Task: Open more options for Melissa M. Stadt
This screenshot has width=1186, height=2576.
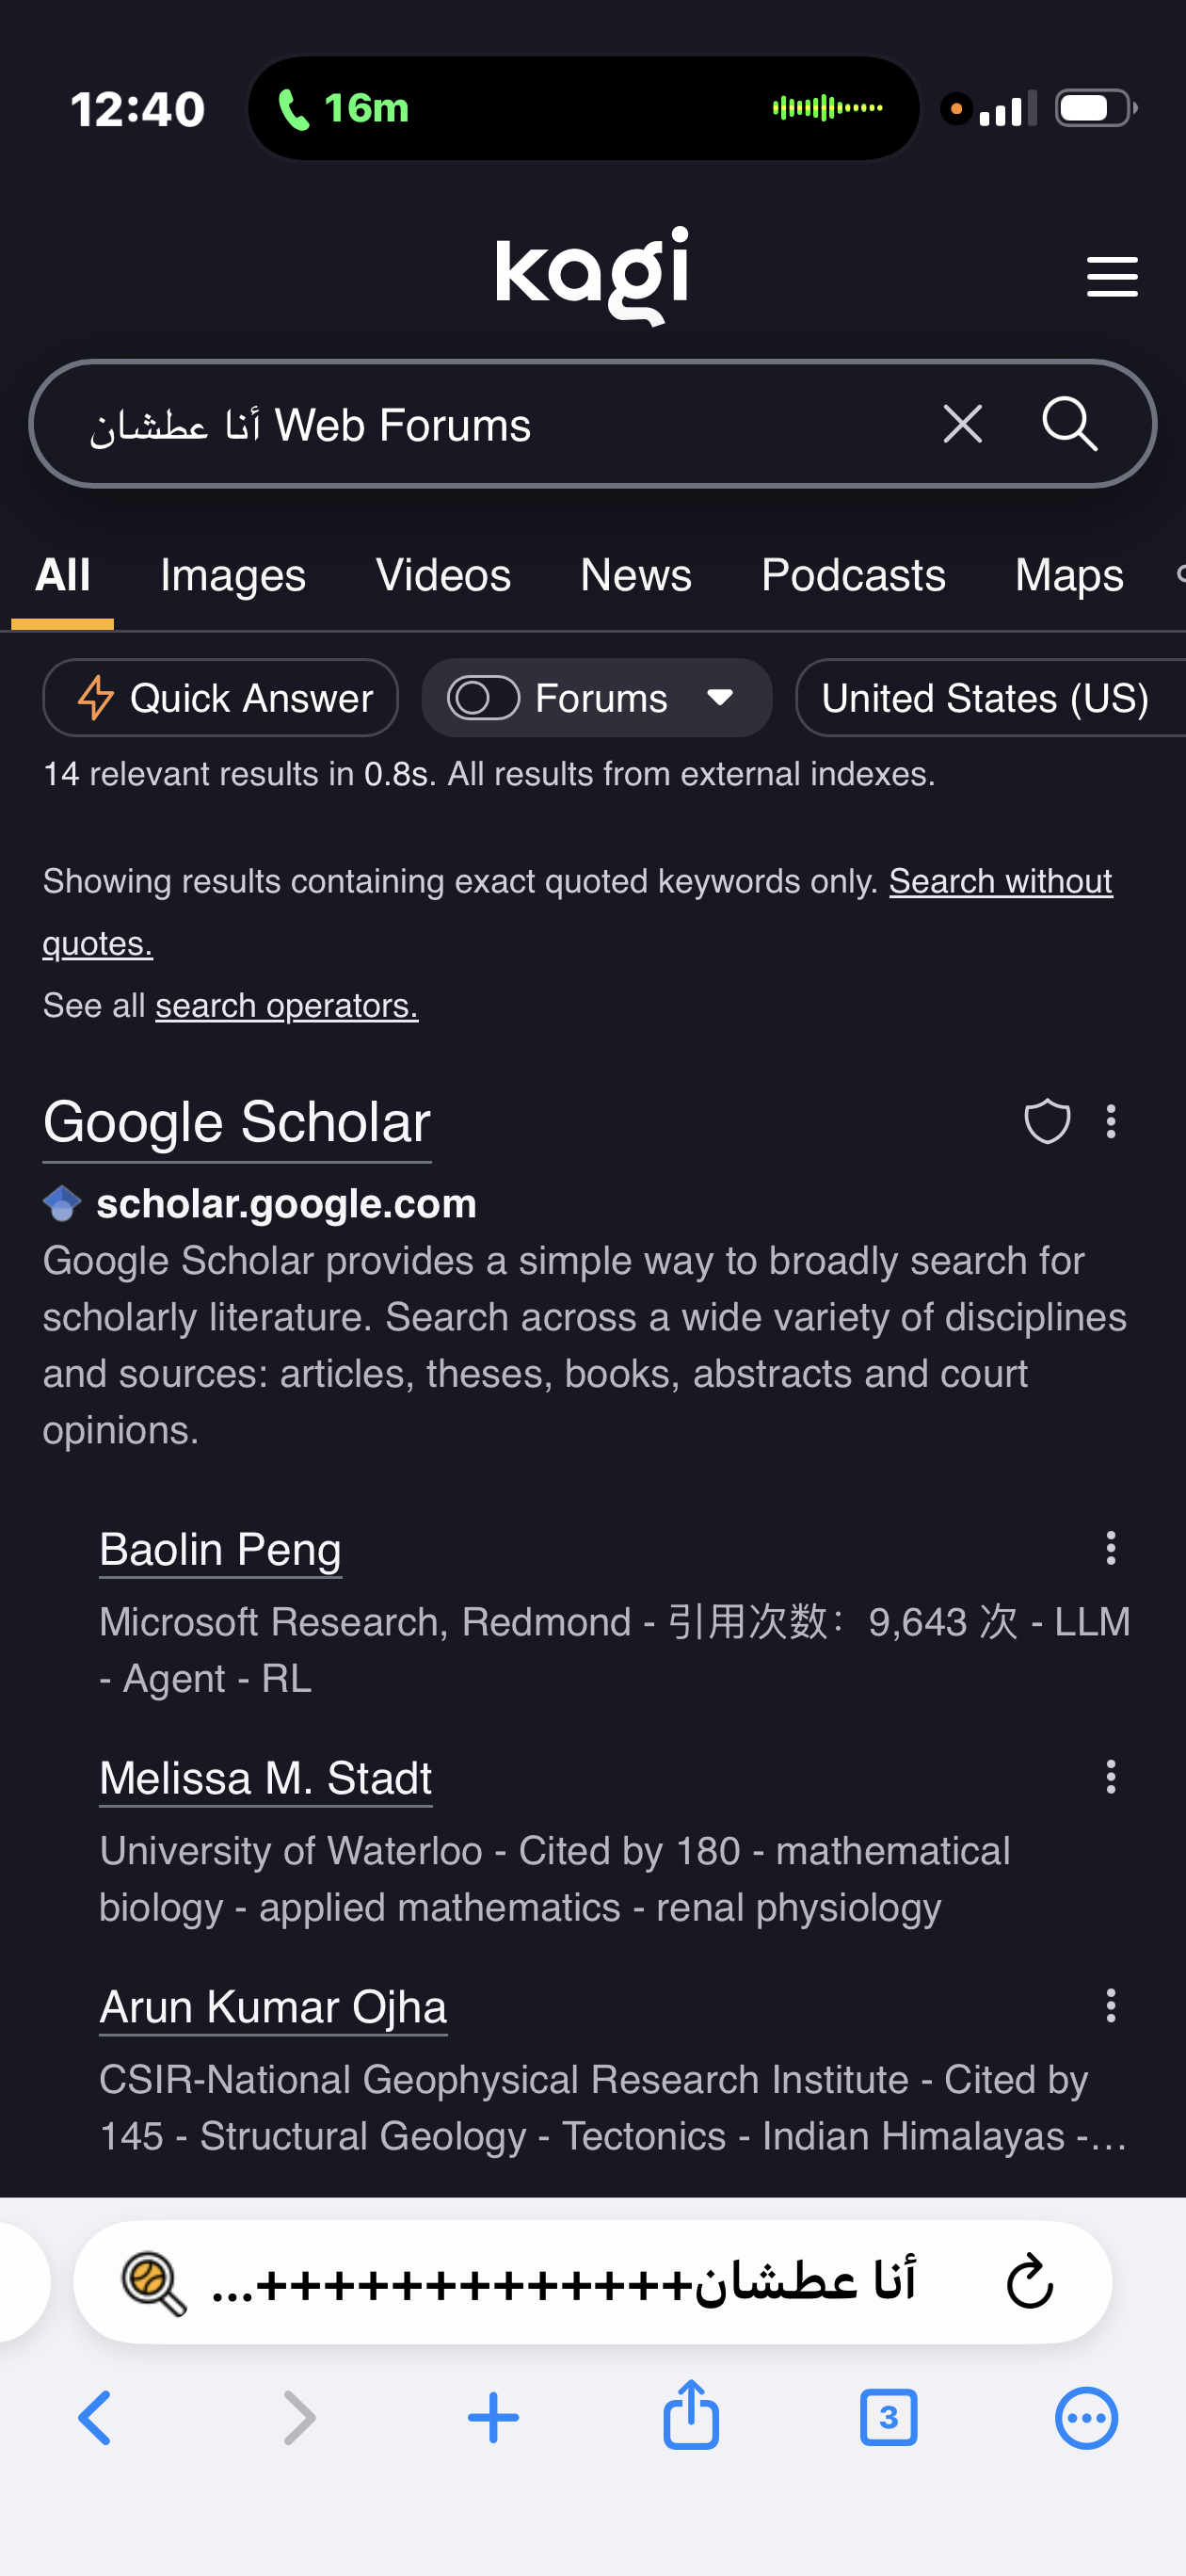Action: (1110, 1777)
